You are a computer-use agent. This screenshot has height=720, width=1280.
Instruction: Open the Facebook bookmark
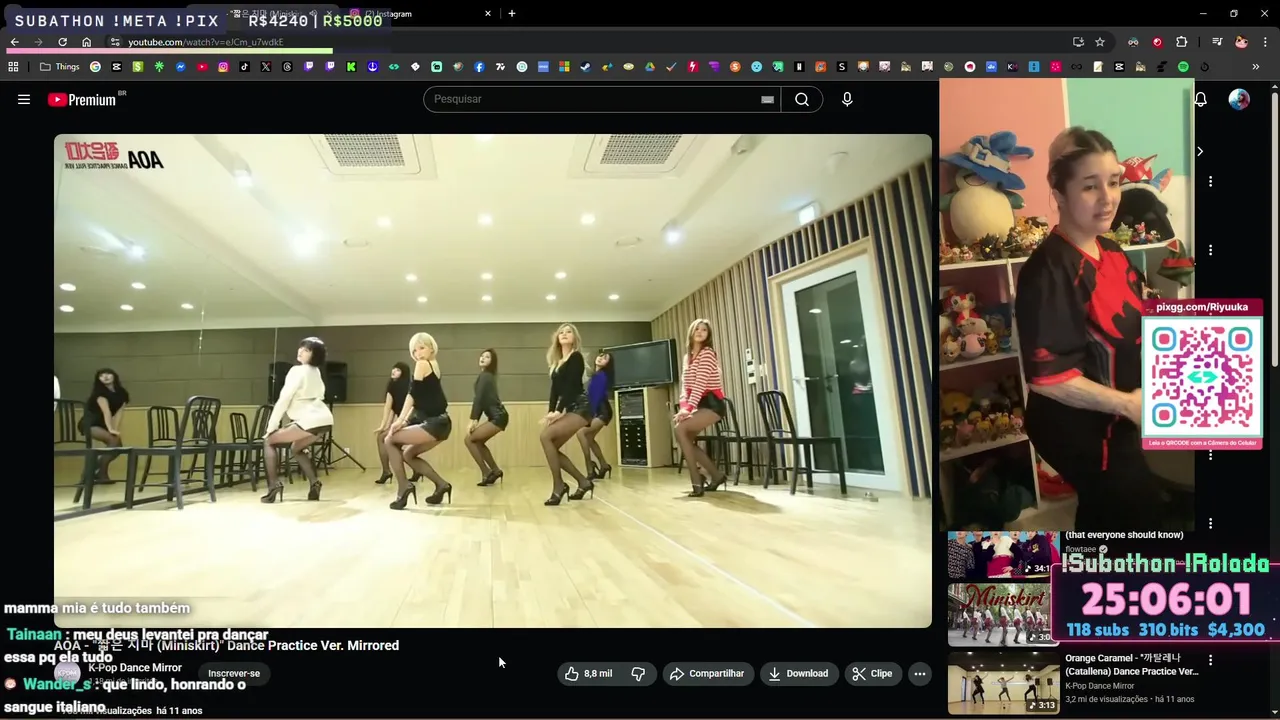tap(479, 67)
